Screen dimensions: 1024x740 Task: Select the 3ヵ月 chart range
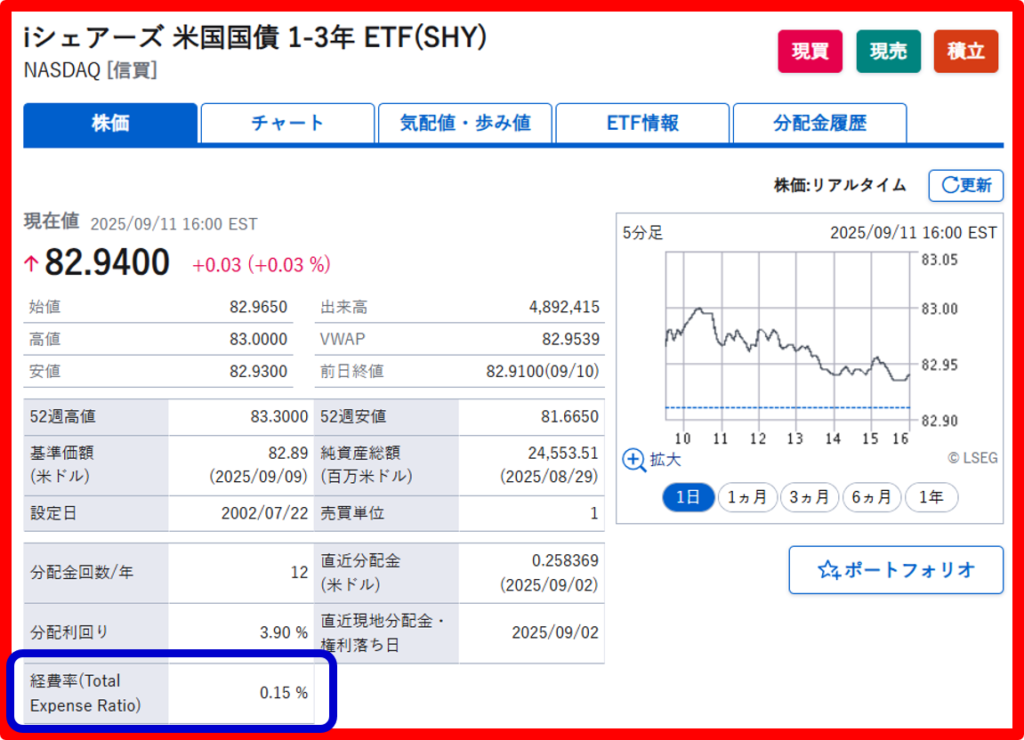pos(809,498)
